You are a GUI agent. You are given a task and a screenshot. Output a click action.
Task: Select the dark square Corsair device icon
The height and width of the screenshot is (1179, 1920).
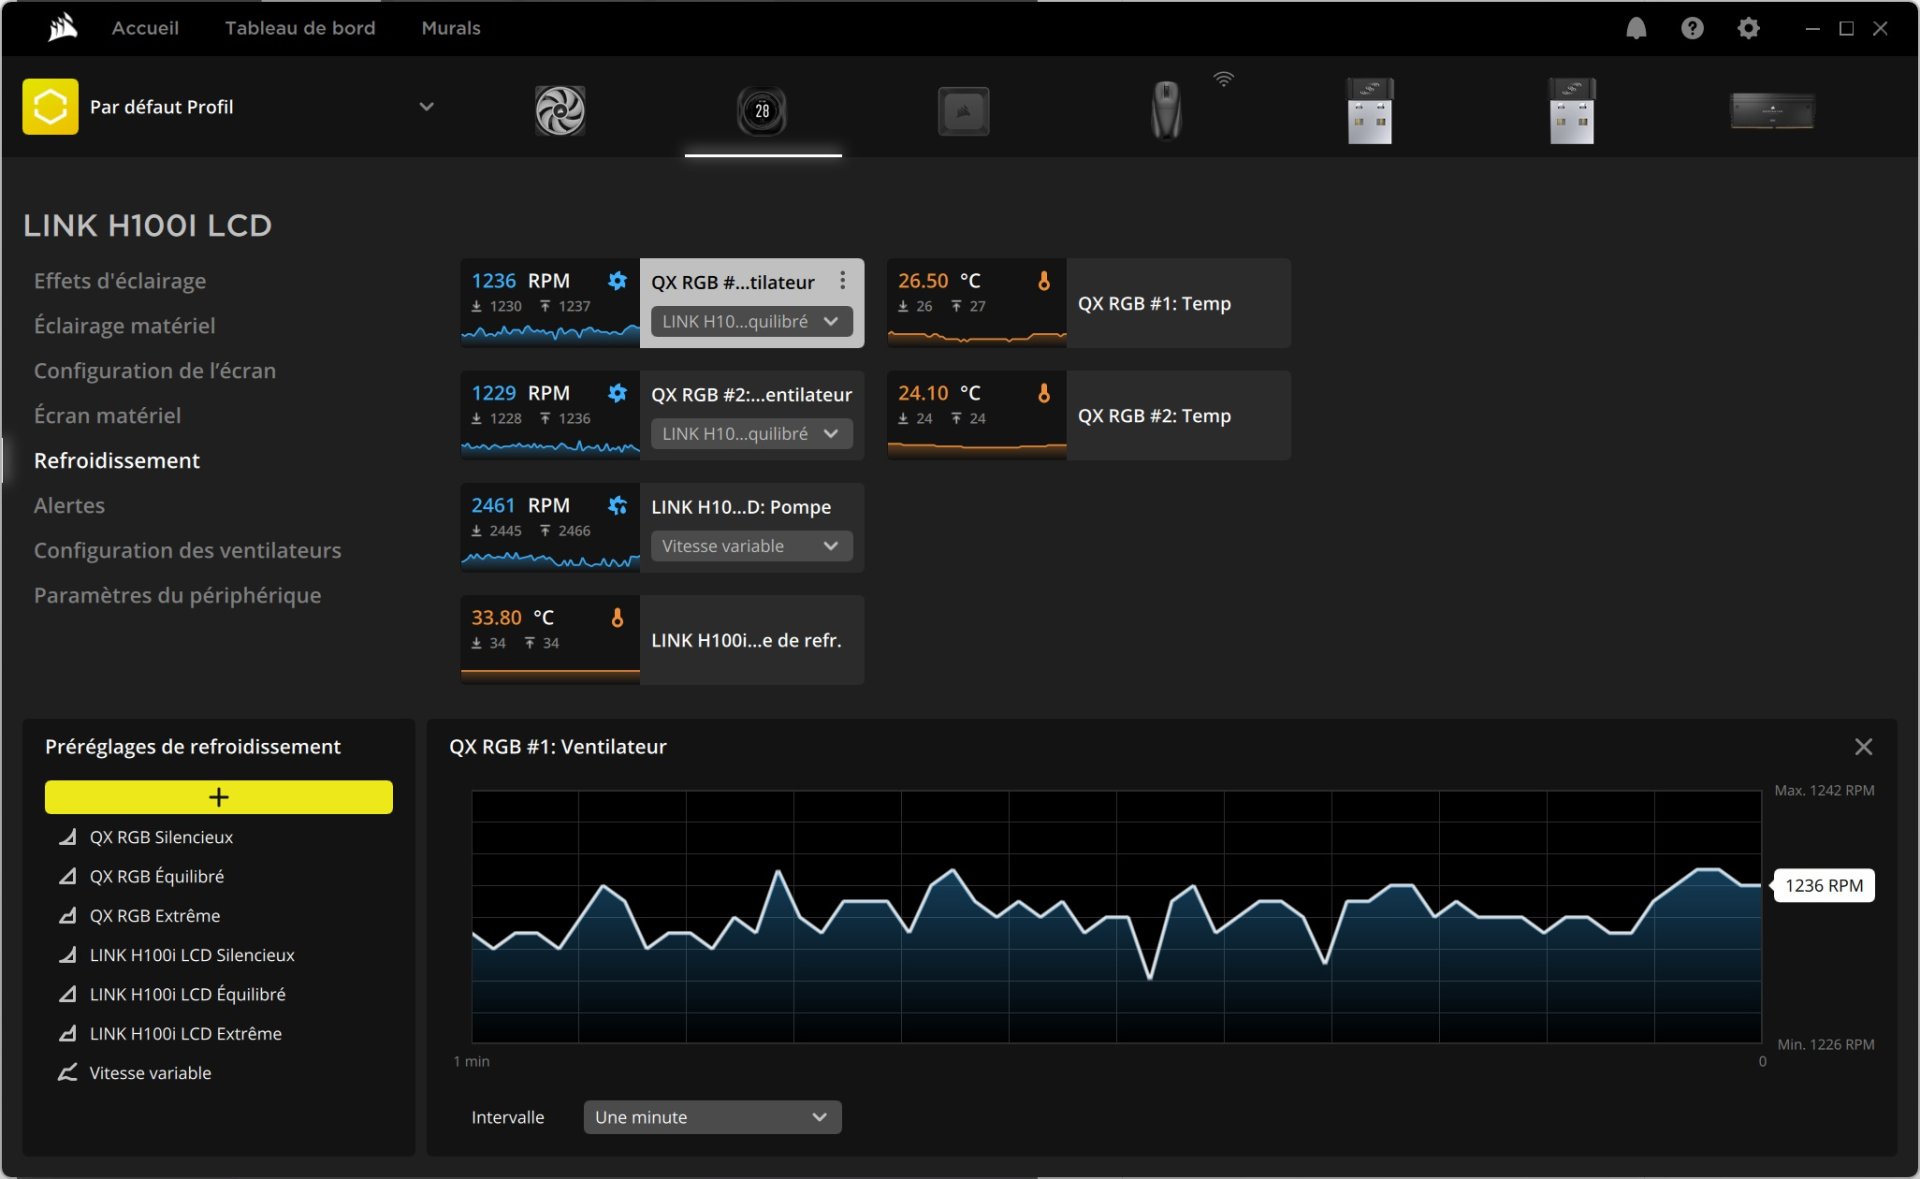click(964, 111)
